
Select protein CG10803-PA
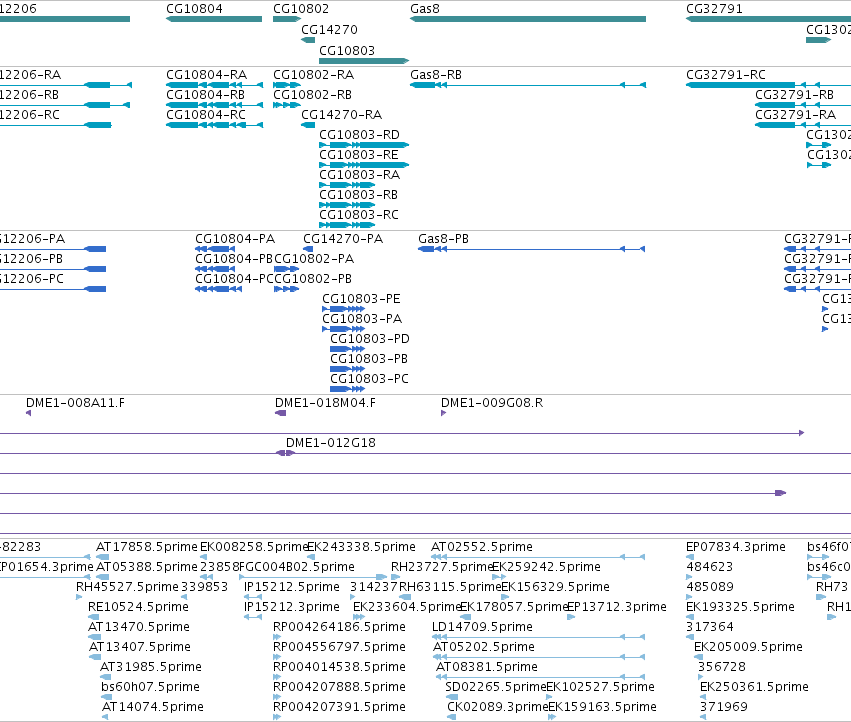point(344,329)
